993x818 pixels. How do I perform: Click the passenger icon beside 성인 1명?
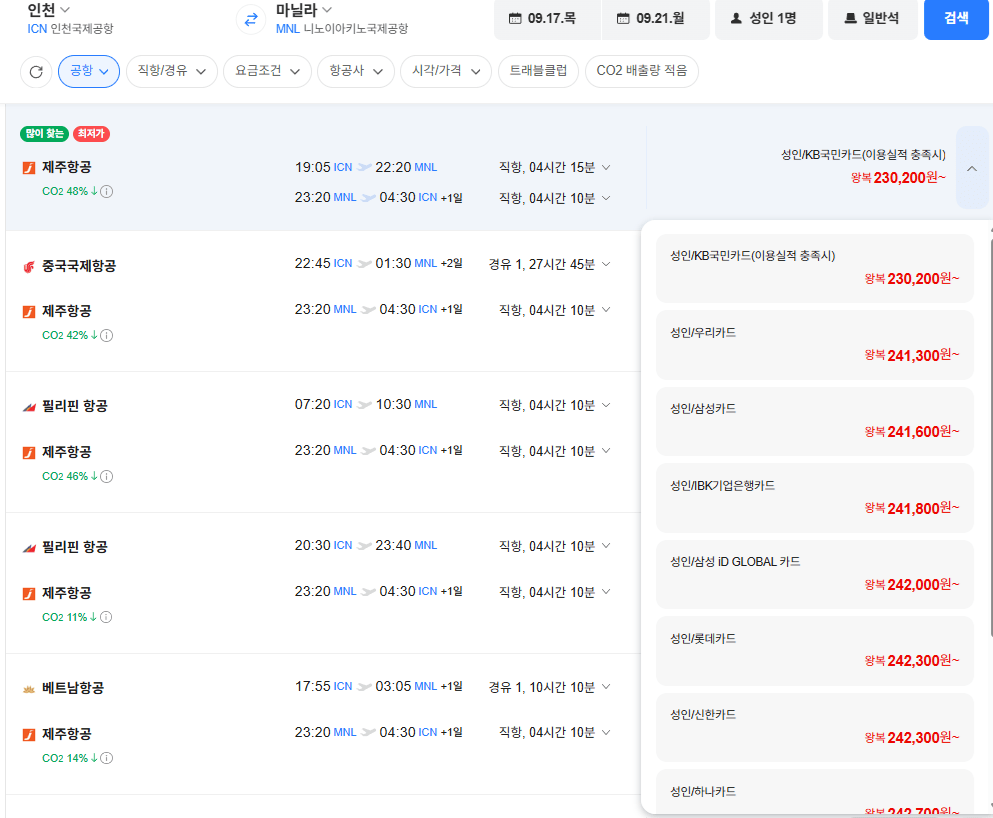click(736, 18)
